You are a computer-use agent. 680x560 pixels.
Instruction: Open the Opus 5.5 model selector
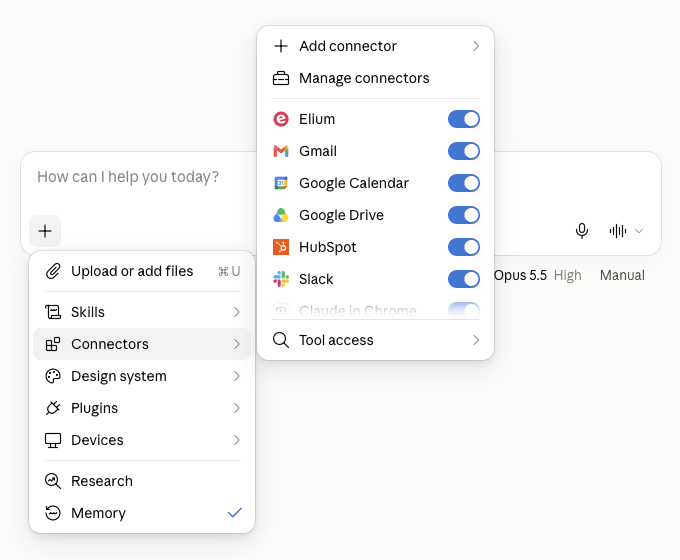[520, 275]
